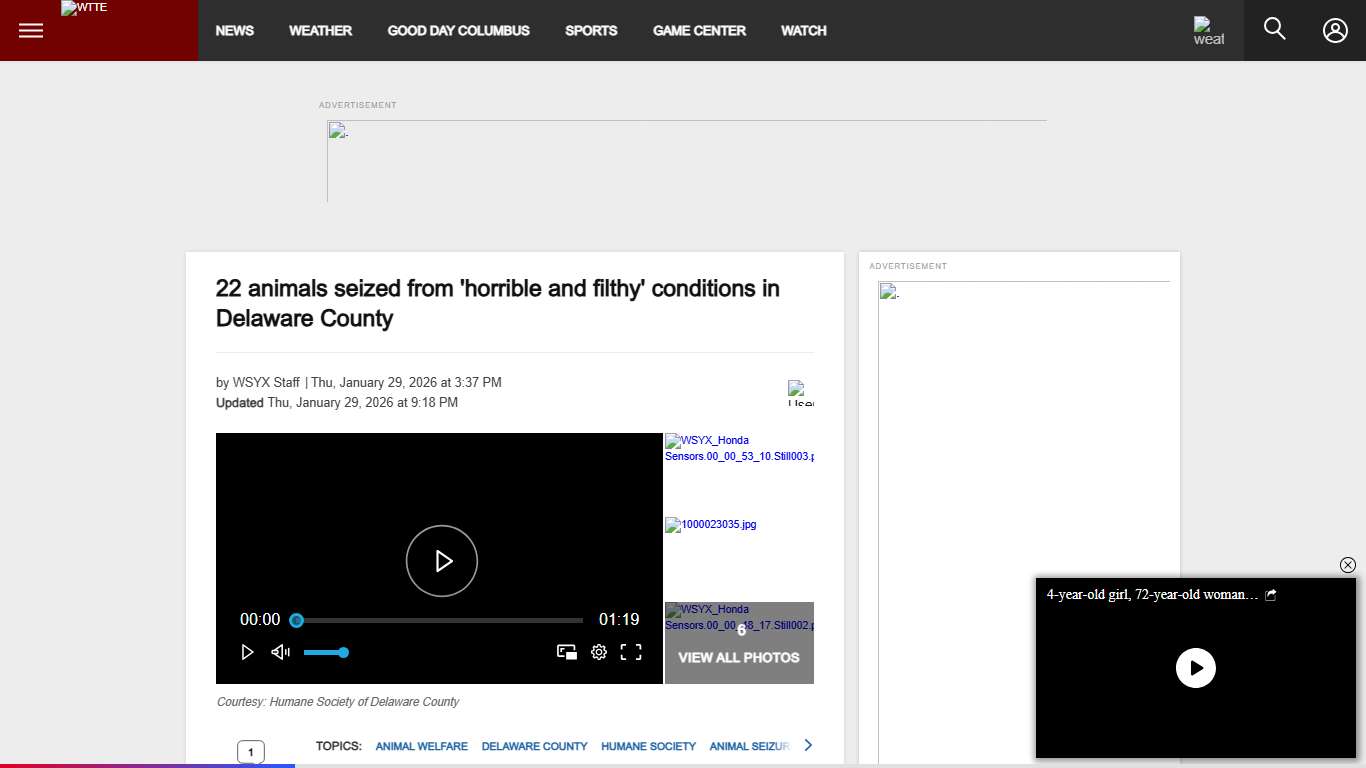Close the floating mini video player

click(1347, 565)
